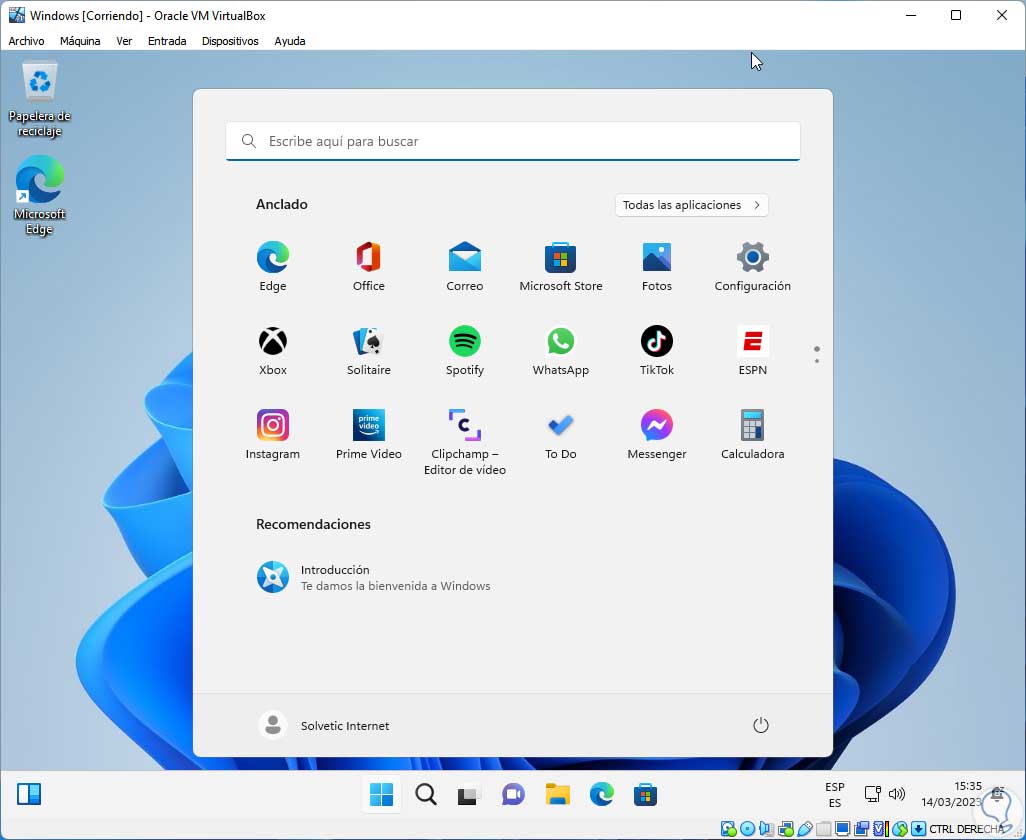Viewport: 1026px width, 840px height.
Task: Open the To Do app
Action: [561, 435]
